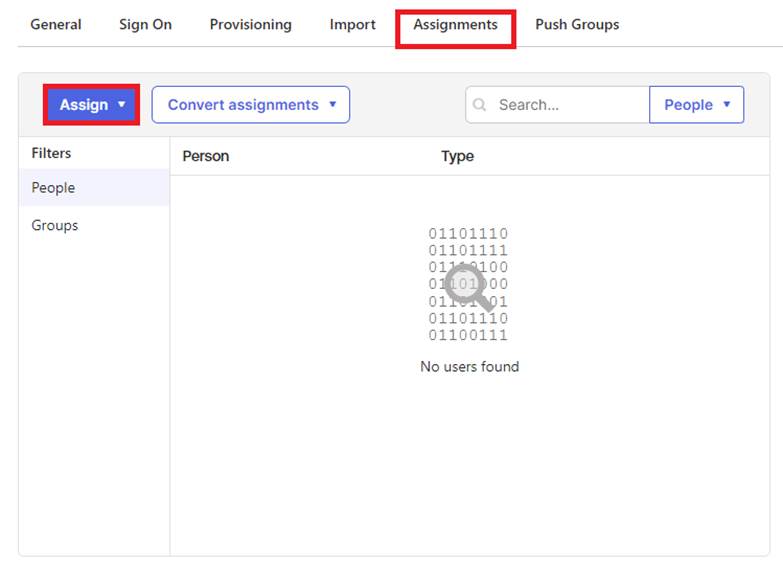Click the Type column header
Image resolution: width=783 pixels, height=563 pixels.
point(457,156)
